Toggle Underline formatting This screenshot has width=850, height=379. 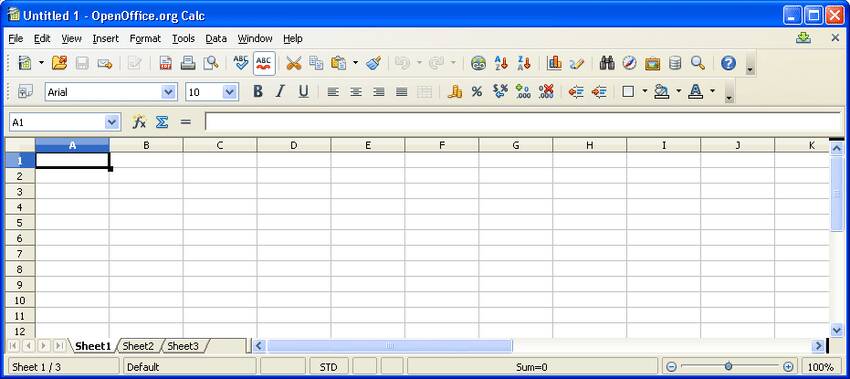tap(304, 92)
